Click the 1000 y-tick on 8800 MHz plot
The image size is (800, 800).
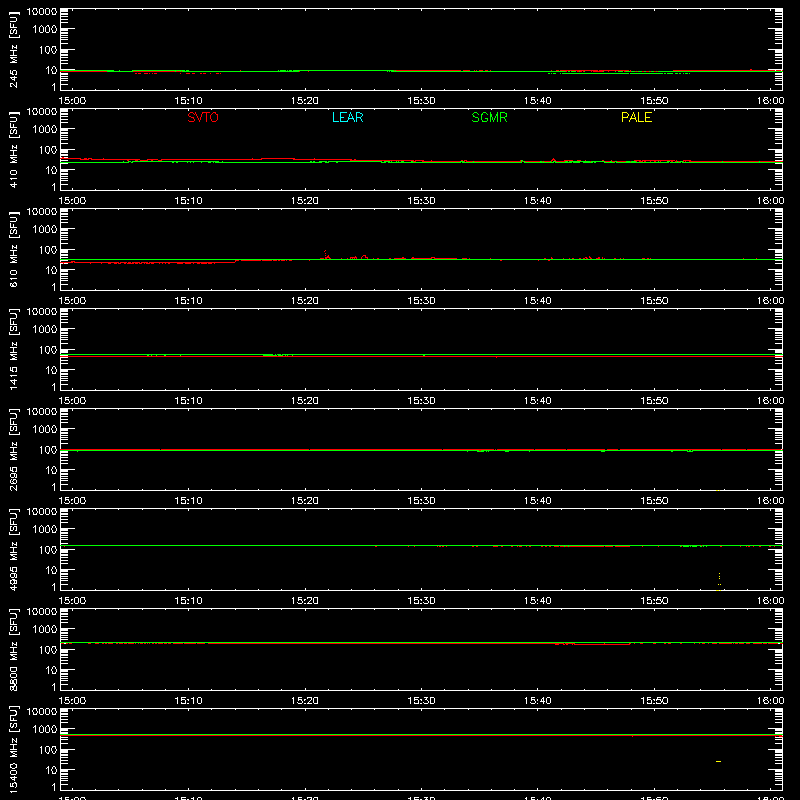[45, 630]
